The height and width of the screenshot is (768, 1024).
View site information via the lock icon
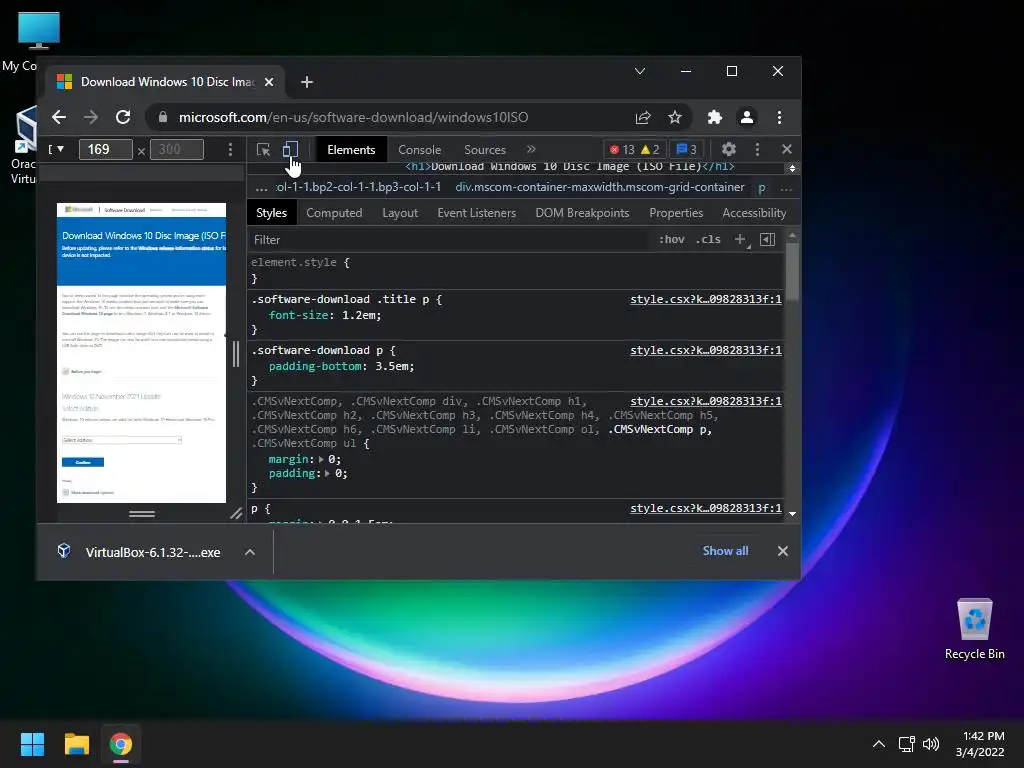click(163, 118)
